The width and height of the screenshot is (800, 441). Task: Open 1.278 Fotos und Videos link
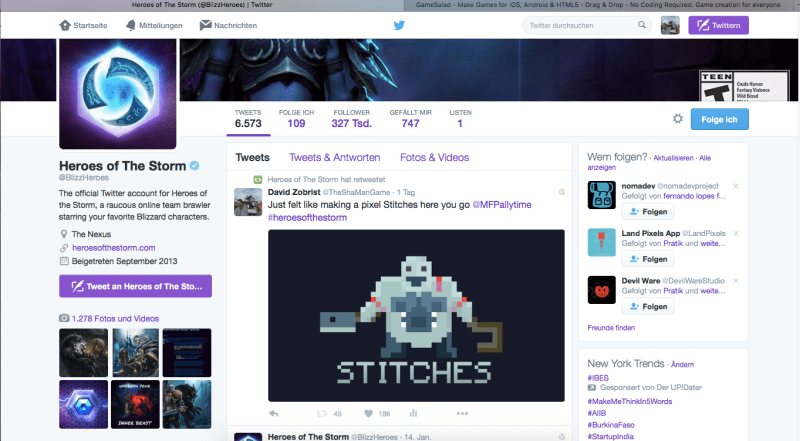(x=115, y=318)
